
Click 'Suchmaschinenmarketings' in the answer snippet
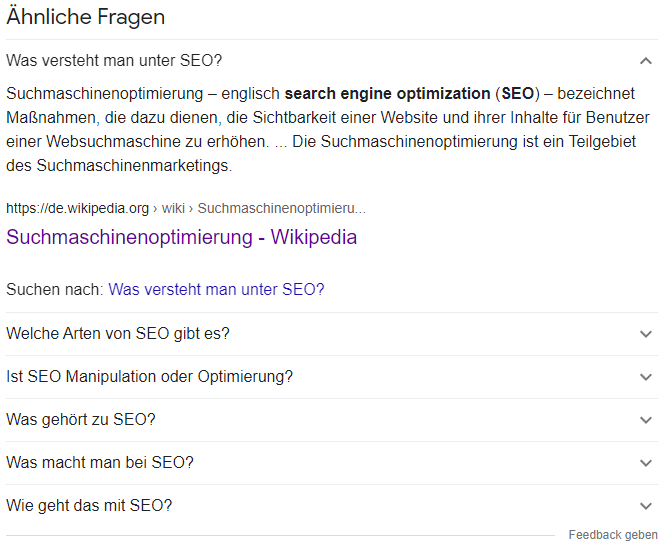click(x=134, y=166)
